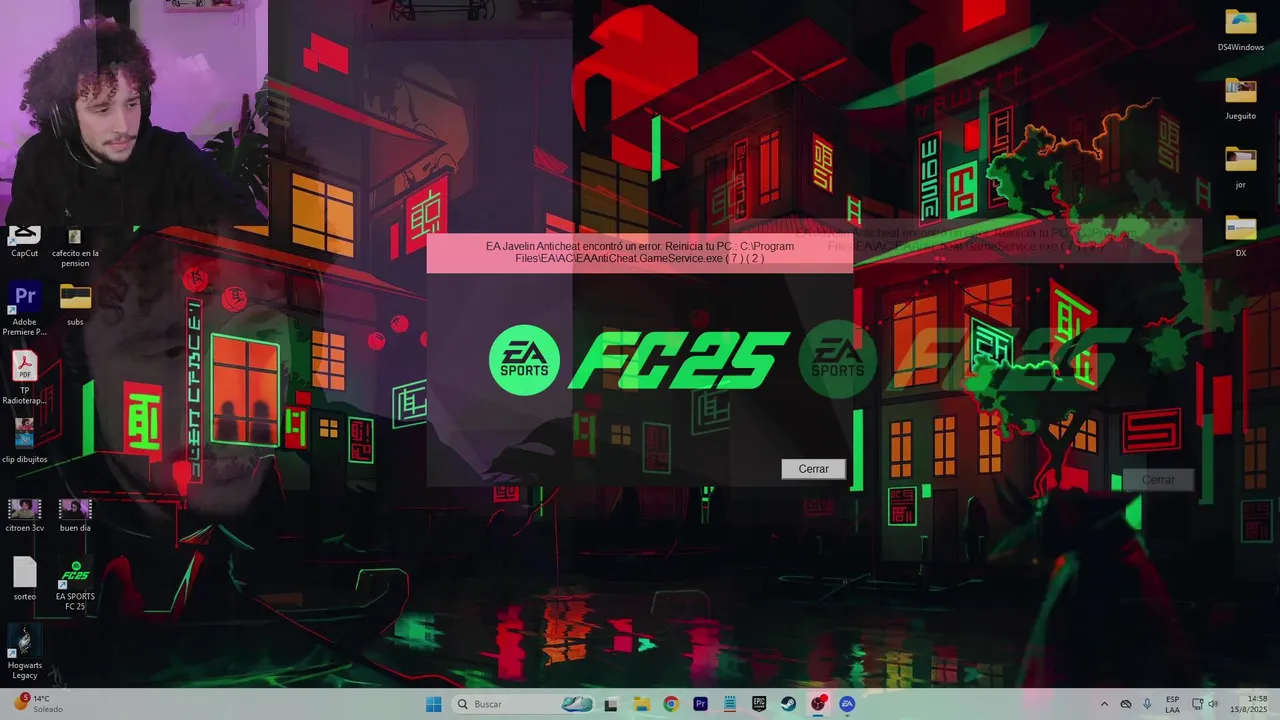The width and height of the screenshot is (1280, 720).
Task: Open the Windows Start menu
Action: click(434, 704)
